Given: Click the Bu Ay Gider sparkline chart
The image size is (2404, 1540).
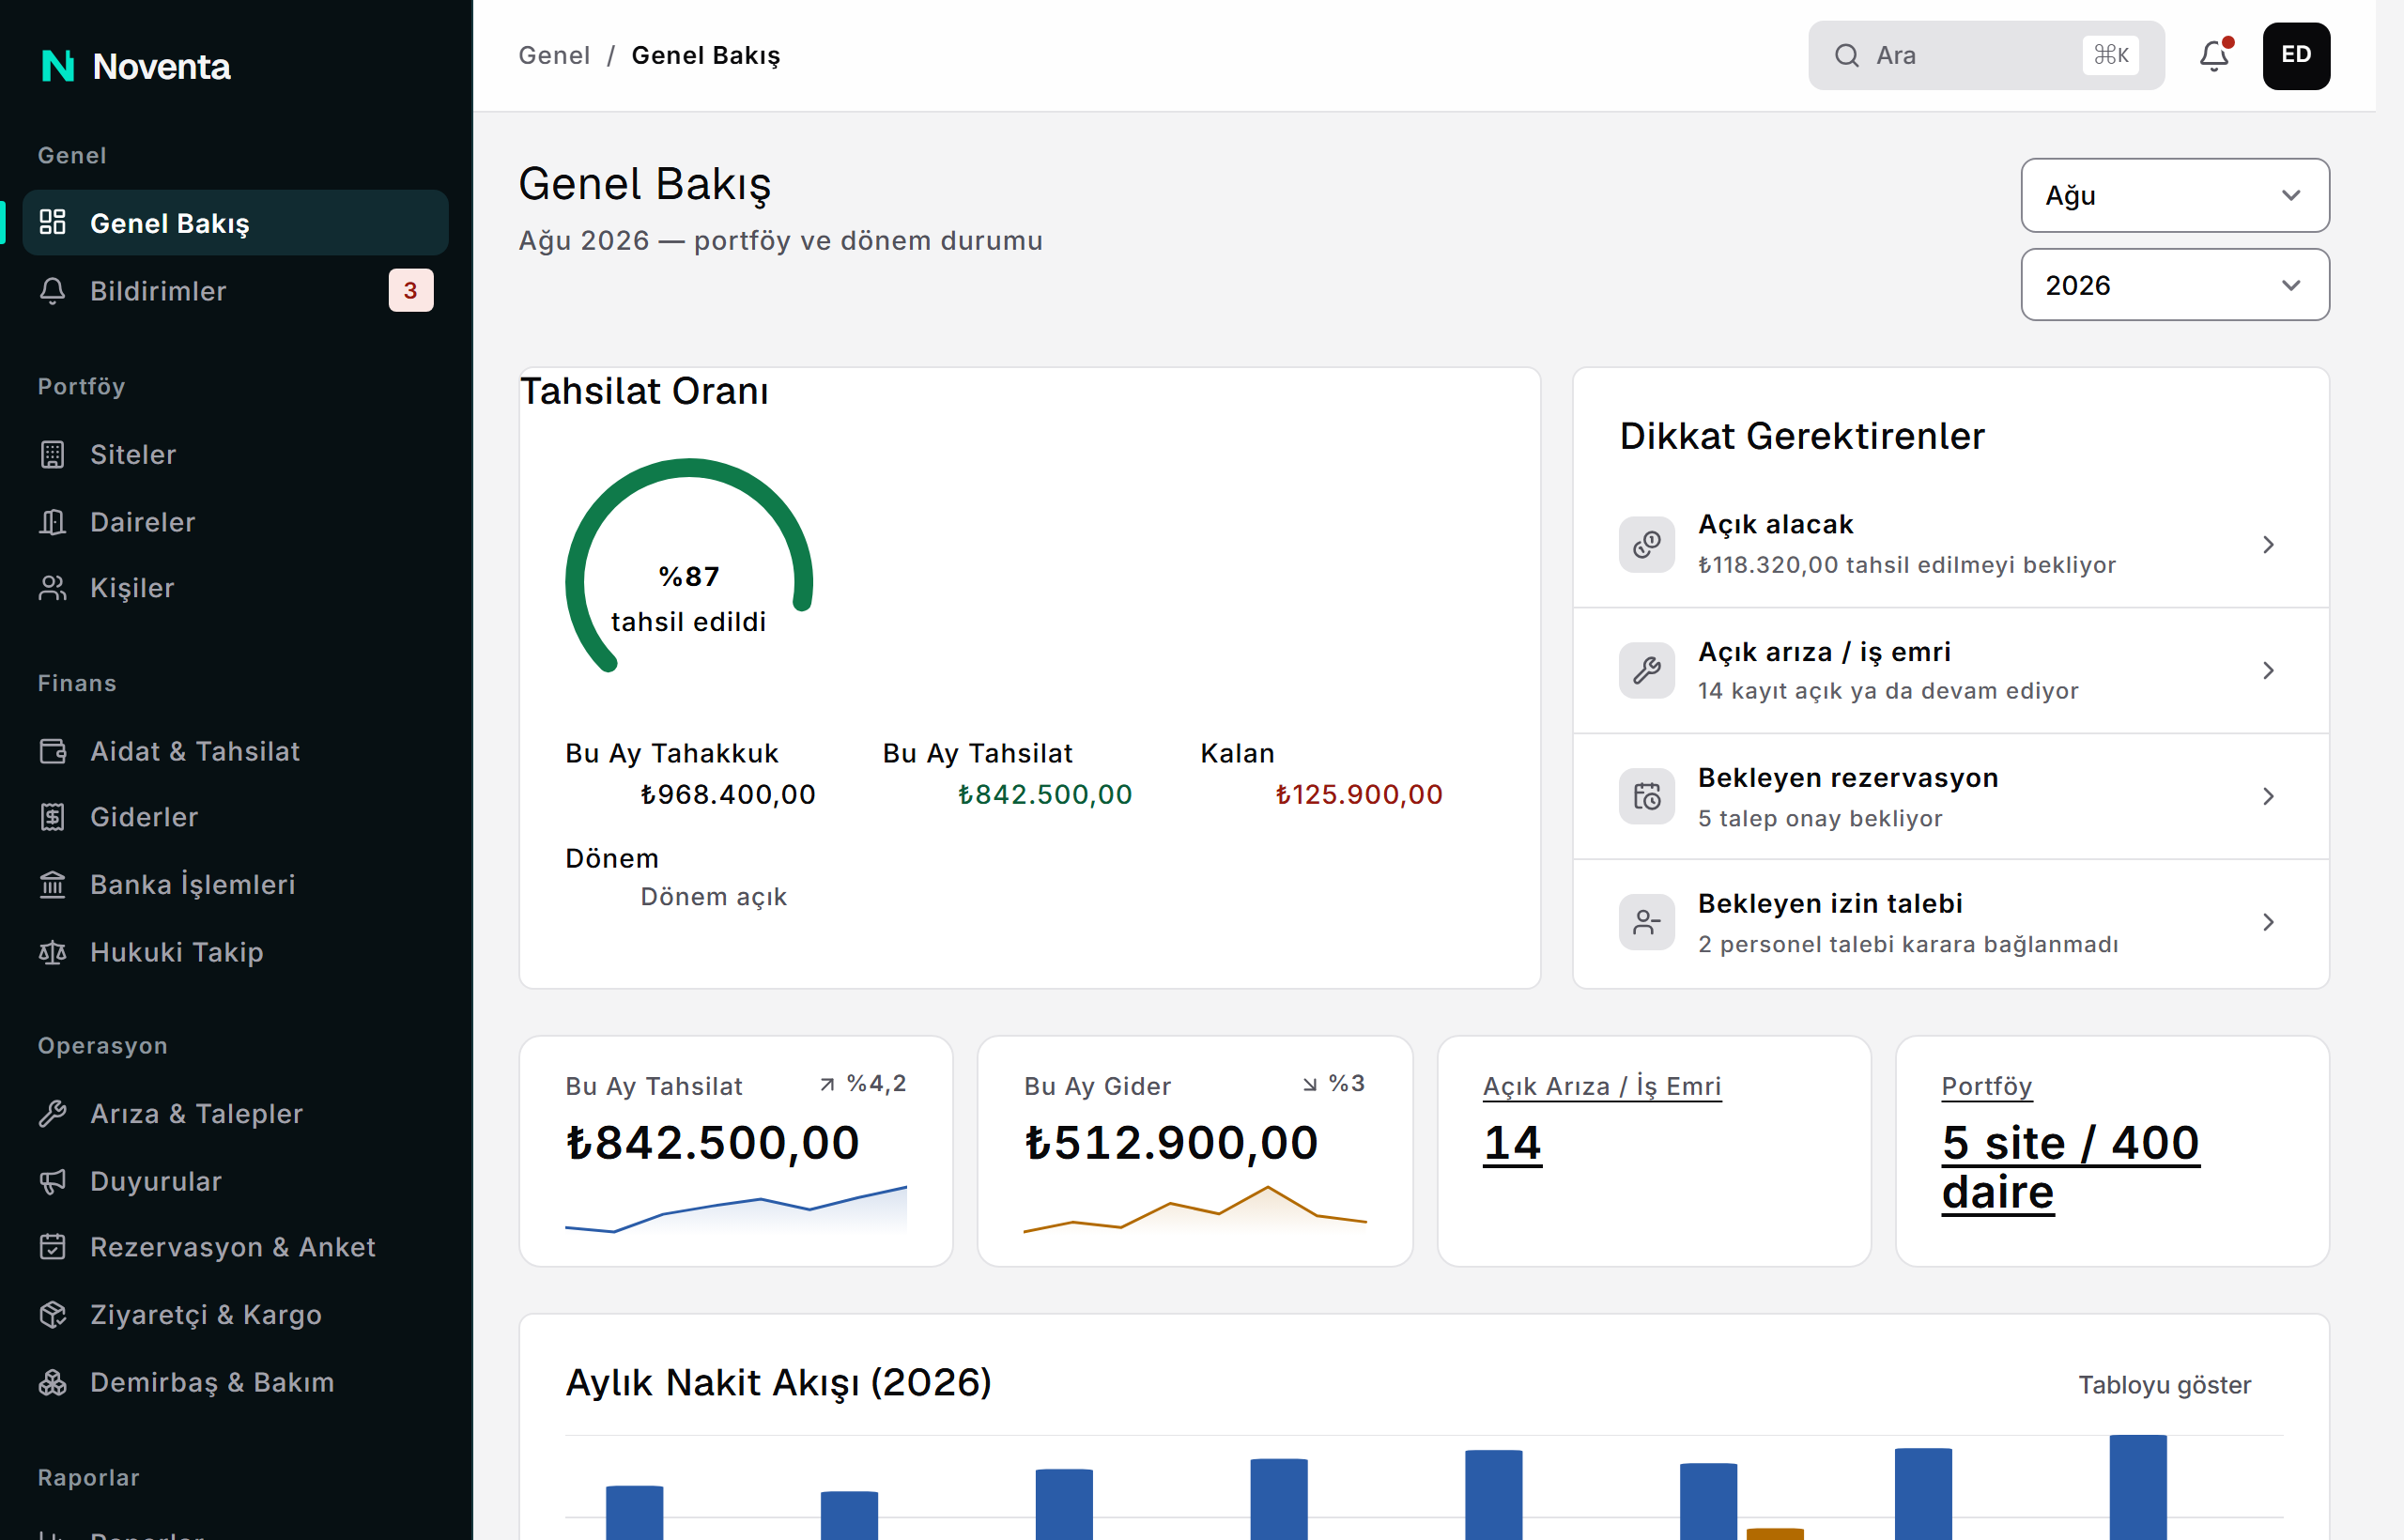Looking at the screenshot, I should tap(1195, 1209).
